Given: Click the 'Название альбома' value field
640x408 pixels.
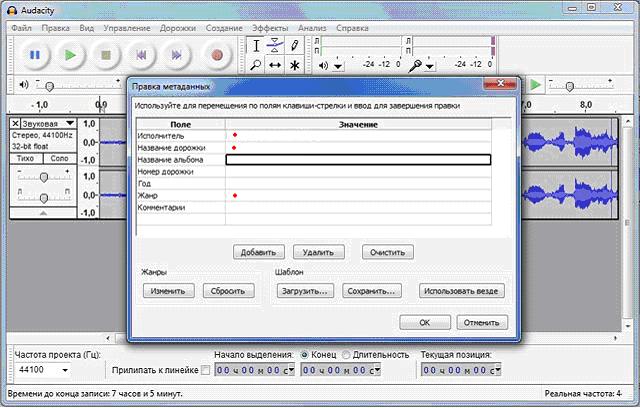Looking at the screenshot, I should 358,159.
